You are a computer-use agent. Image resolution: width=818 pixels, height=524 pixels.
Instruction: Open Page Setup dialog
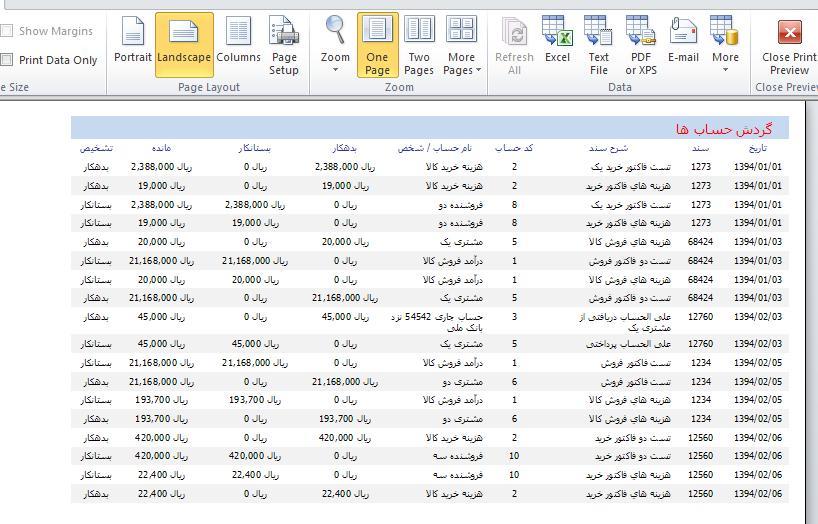click(284, 46)
